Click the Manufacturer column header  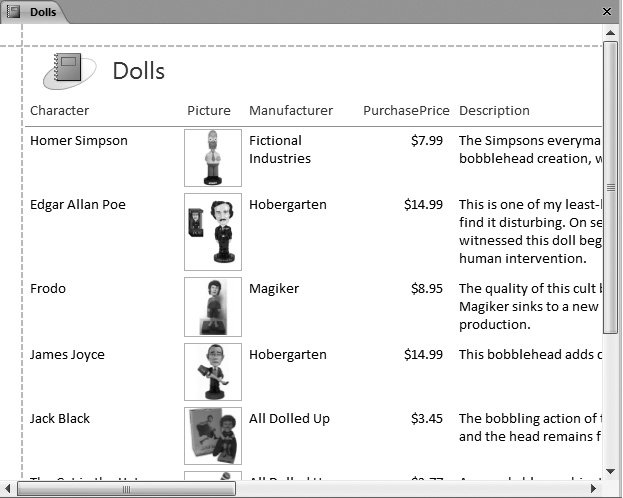tap(290, 111)
